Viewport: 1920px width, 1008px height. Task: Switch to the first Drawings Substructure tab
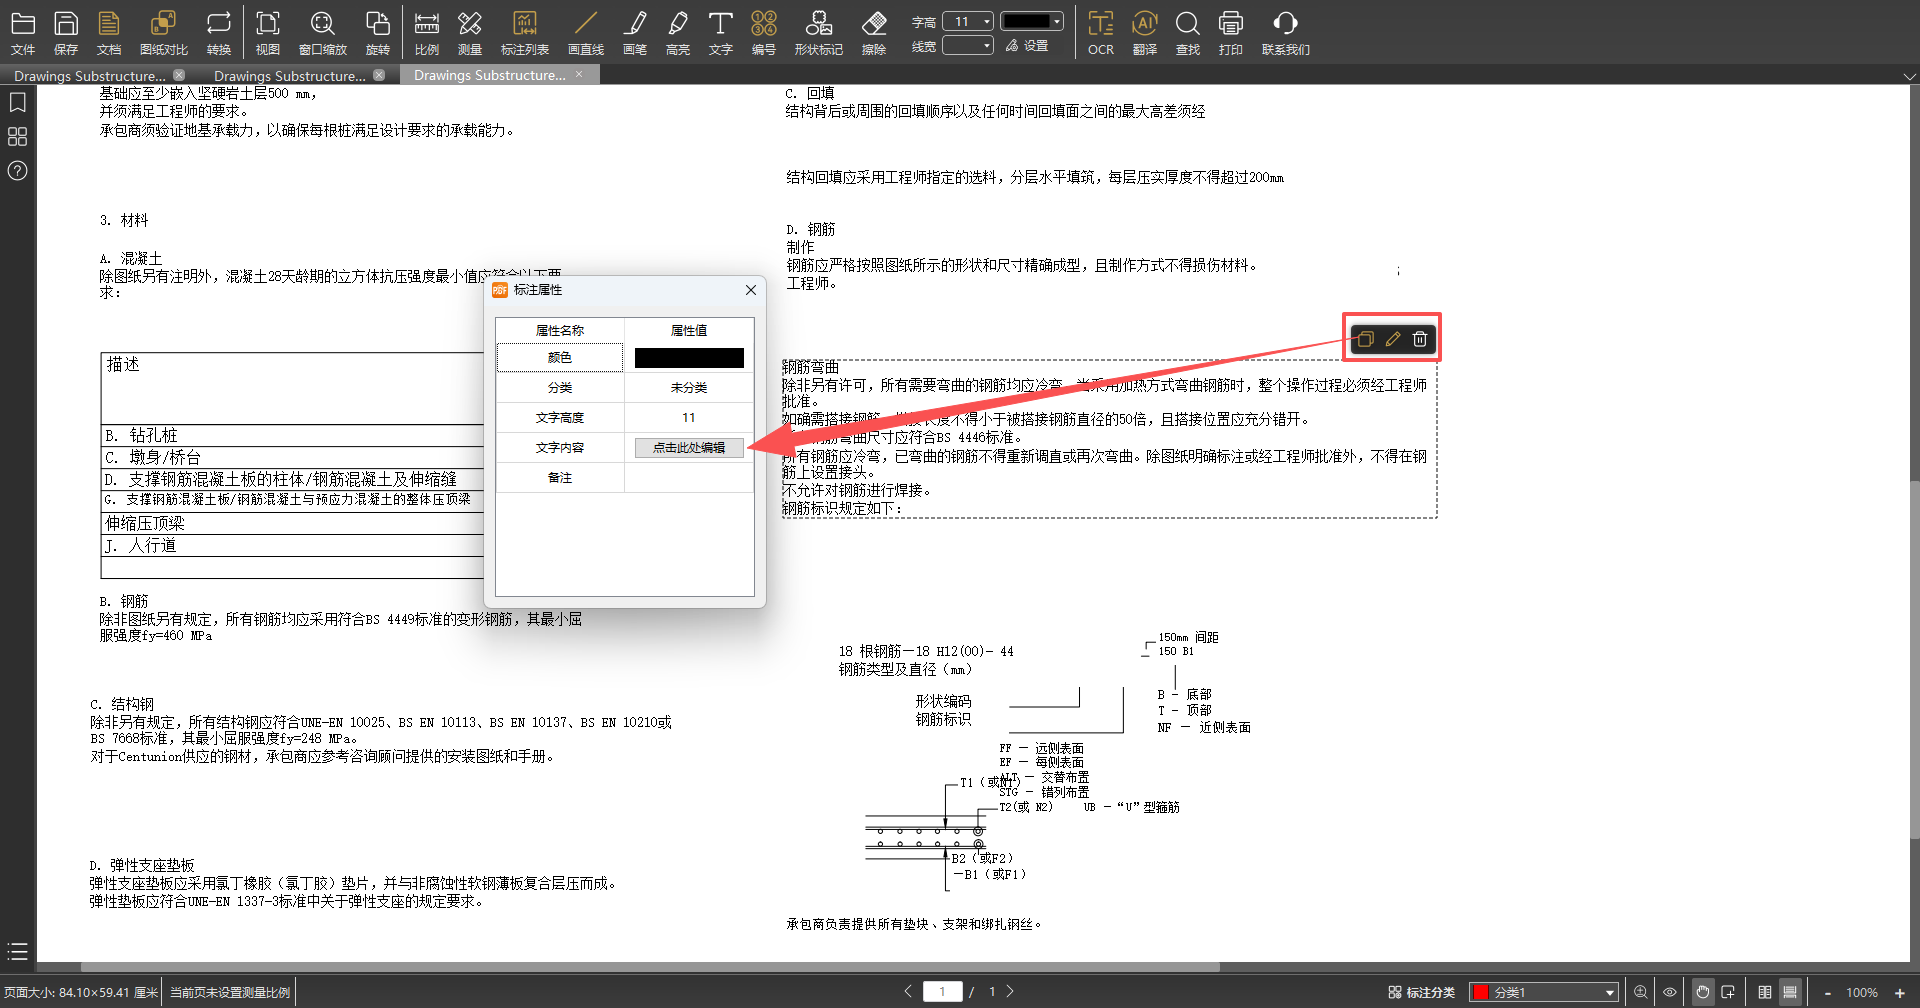tap(90, 75)
